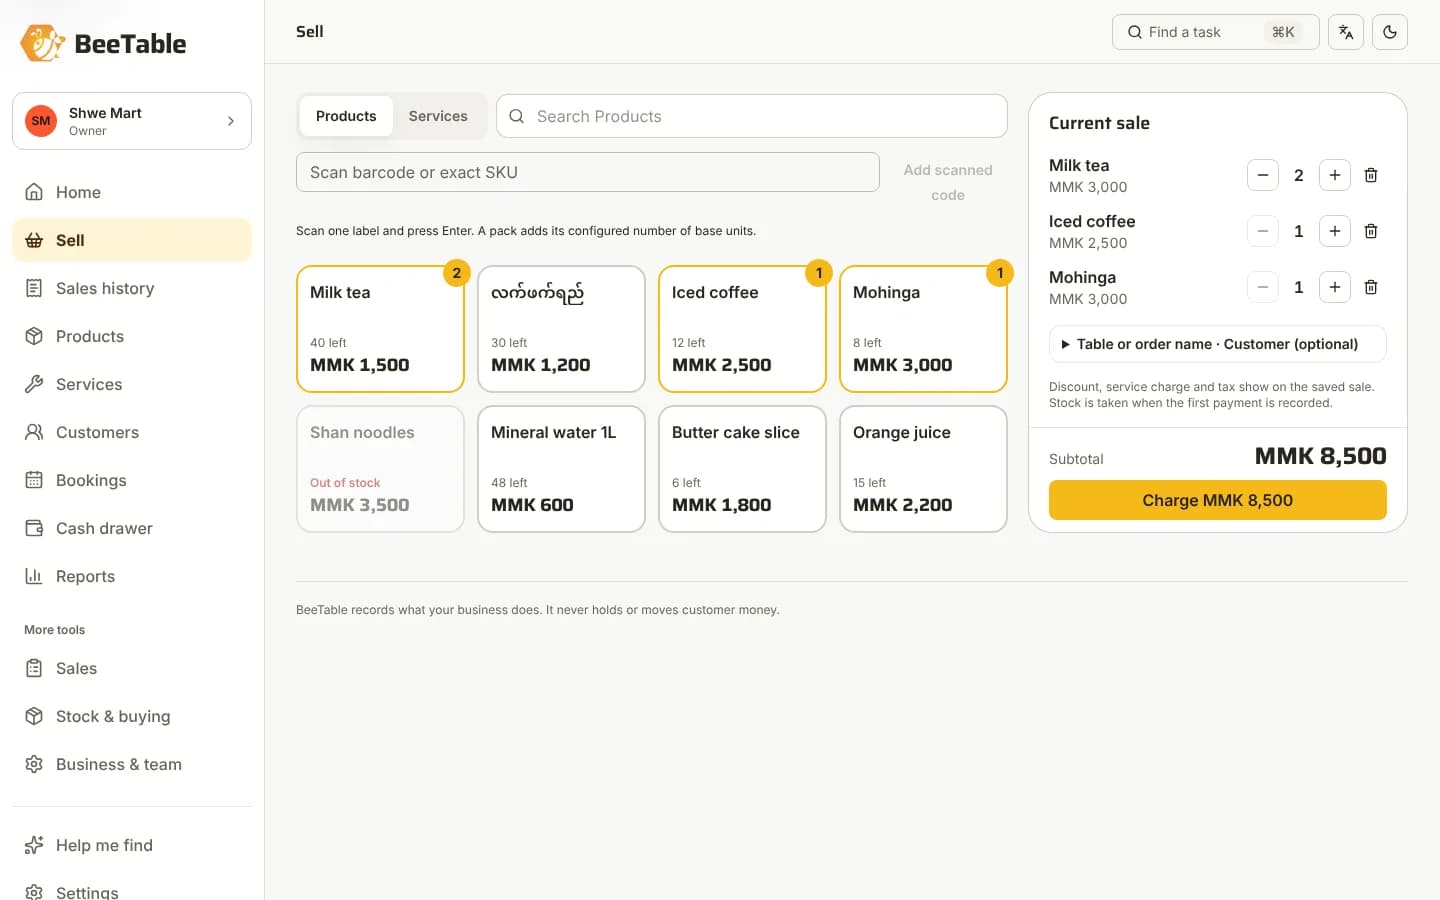Viewport: 1440px width, 900px height.
Task: Increase Milk tea quantity with plus
Action: pos(1335,175)
